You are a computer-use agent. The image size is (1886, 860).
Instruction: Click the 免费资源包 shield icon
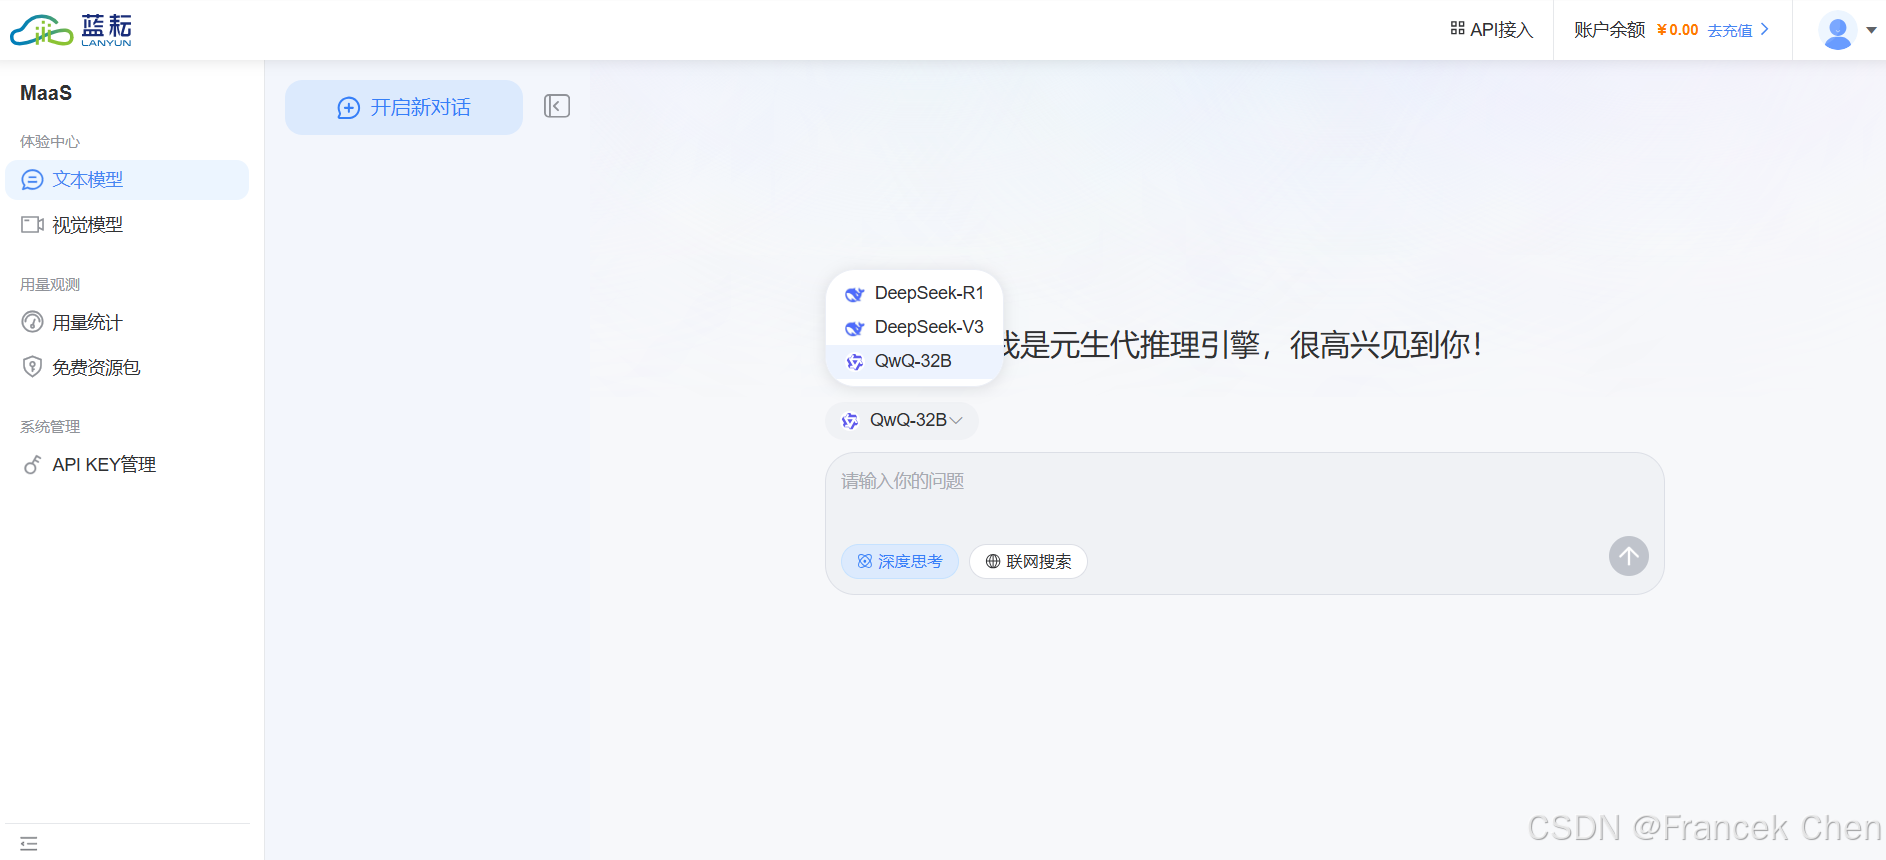[32, 367]
